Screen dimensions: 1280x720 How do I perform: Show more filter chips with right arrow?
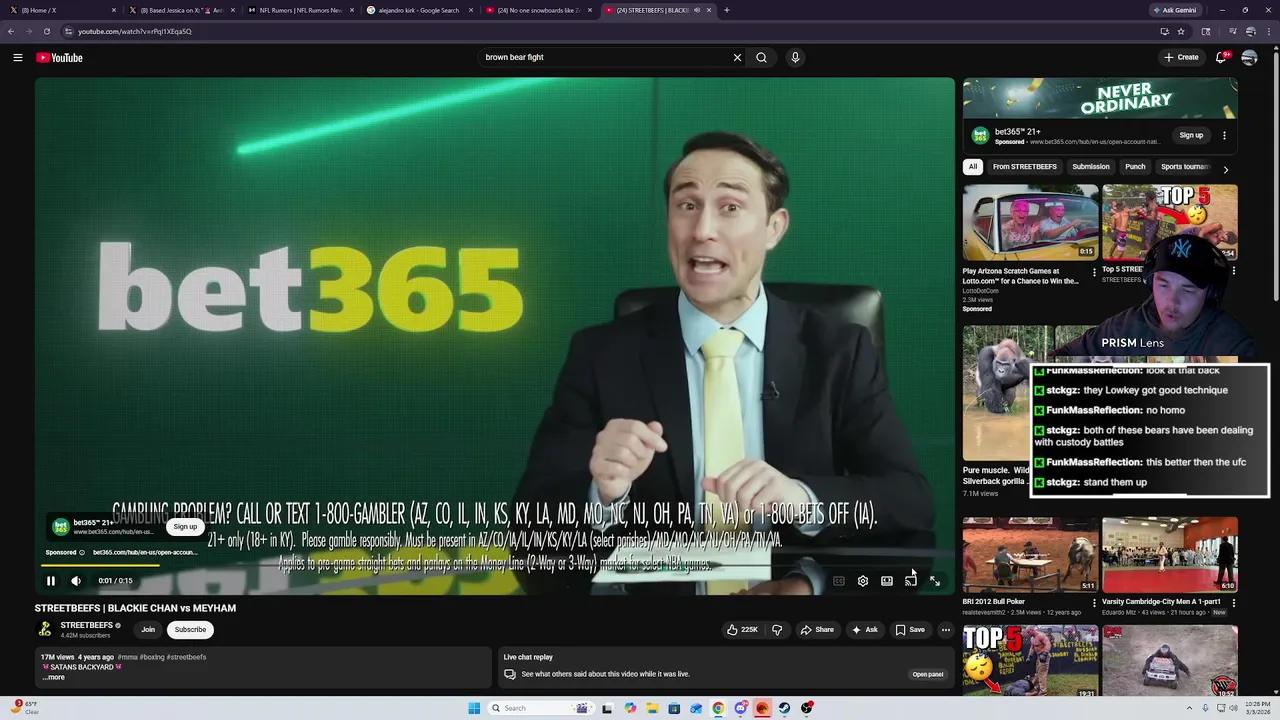click(x=1226, y=169)
